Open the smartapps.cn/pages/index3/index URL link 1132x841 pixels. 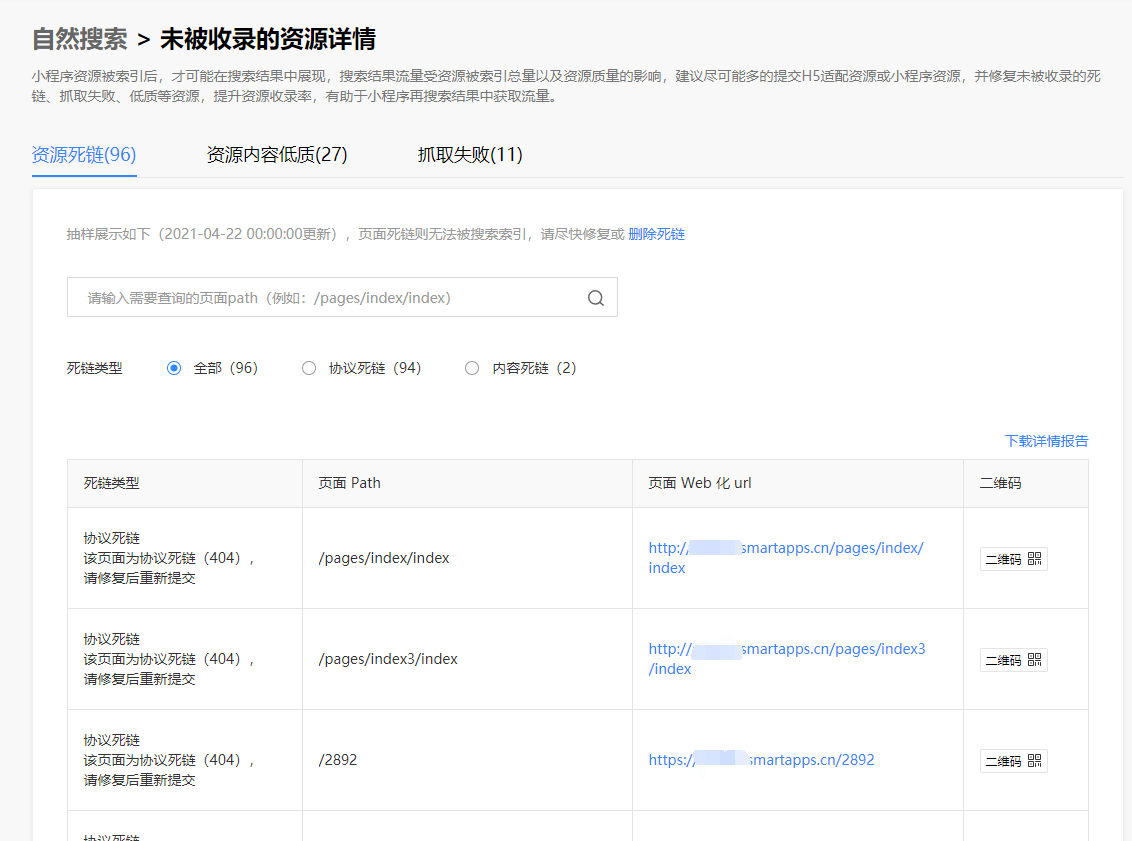[x=786, y=659]
